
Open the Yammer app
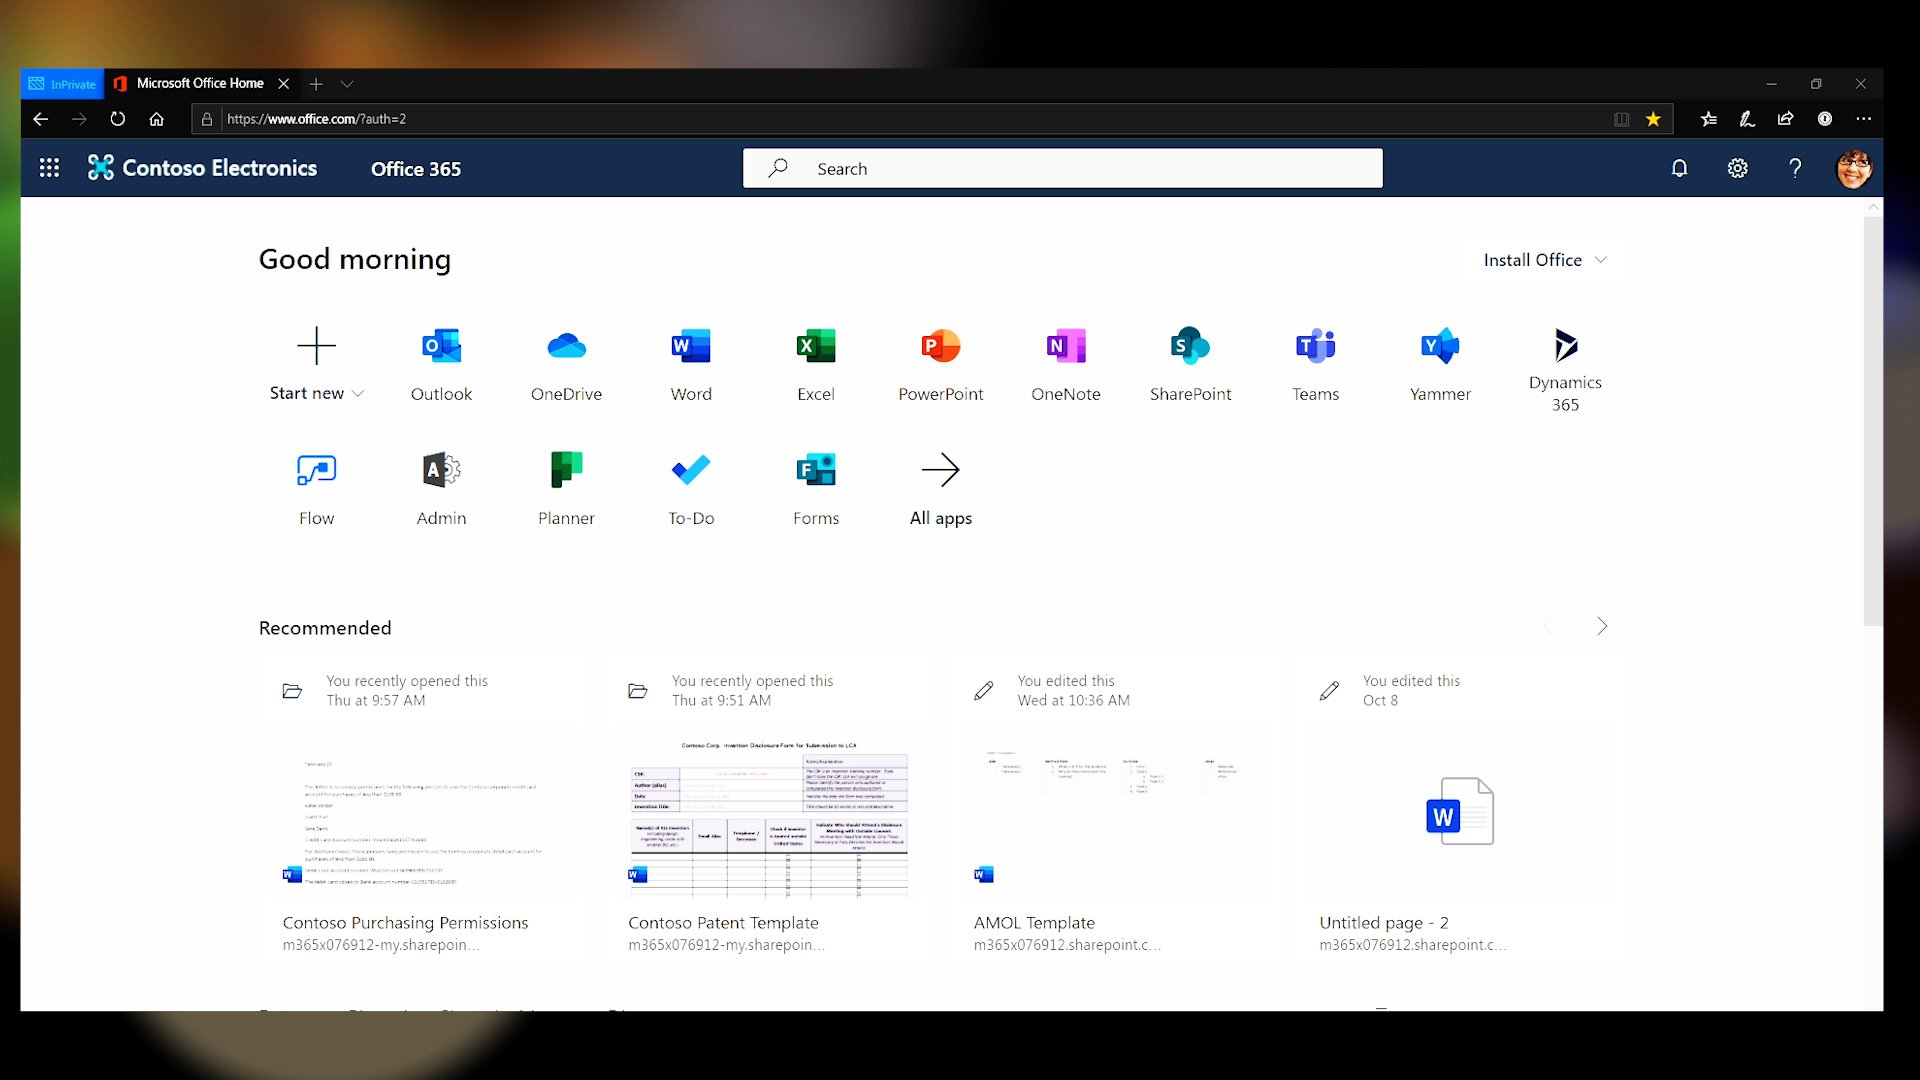click(1440, 365)
